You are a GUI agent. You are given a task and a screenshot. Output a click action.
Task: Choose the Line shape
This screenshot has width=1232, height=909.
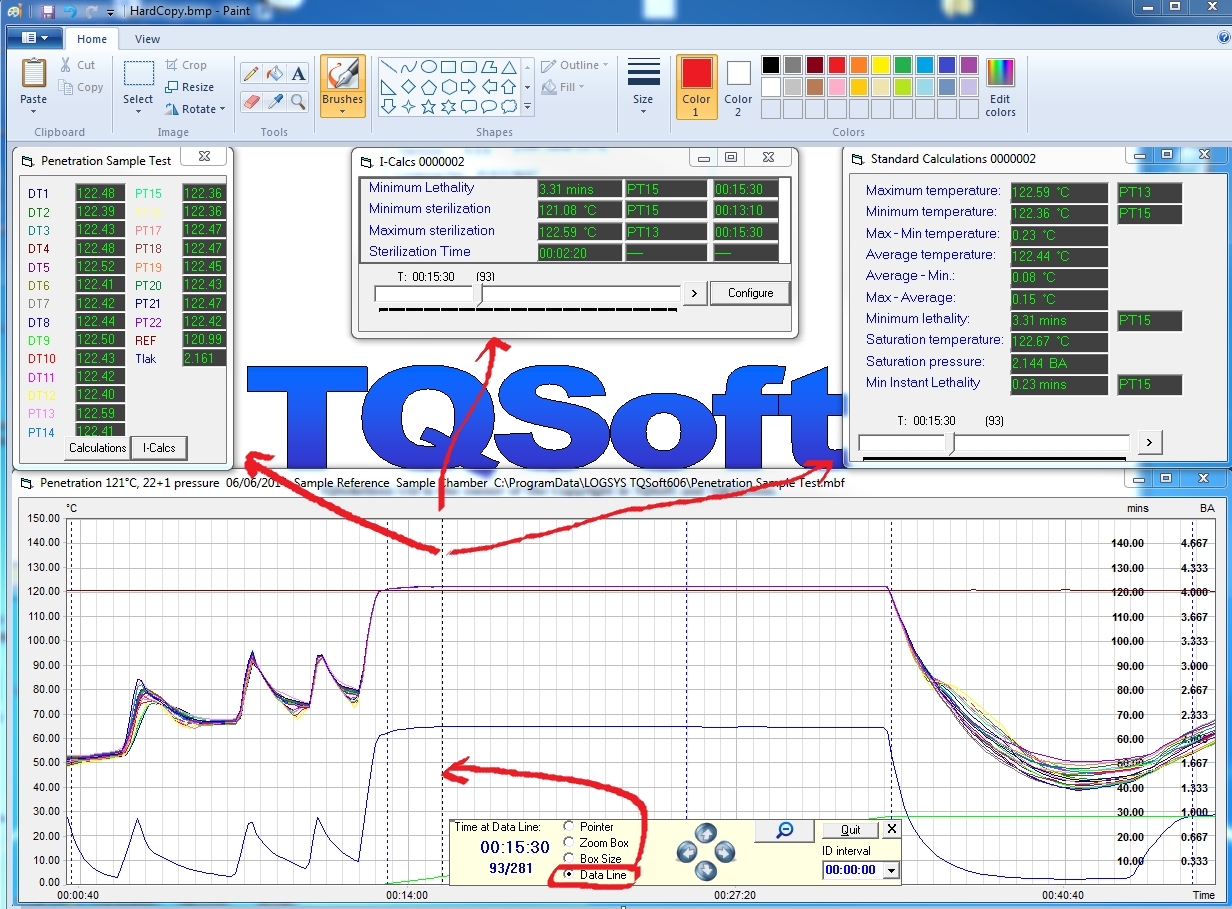(x=388, y=67)
